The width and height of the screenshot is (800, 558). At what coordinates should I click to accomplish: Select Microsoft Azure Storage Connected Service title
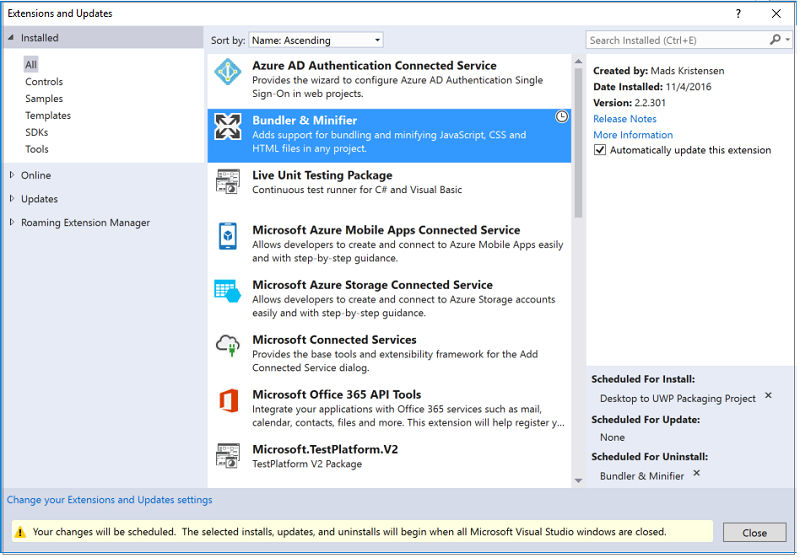click(x=372, y=285)
